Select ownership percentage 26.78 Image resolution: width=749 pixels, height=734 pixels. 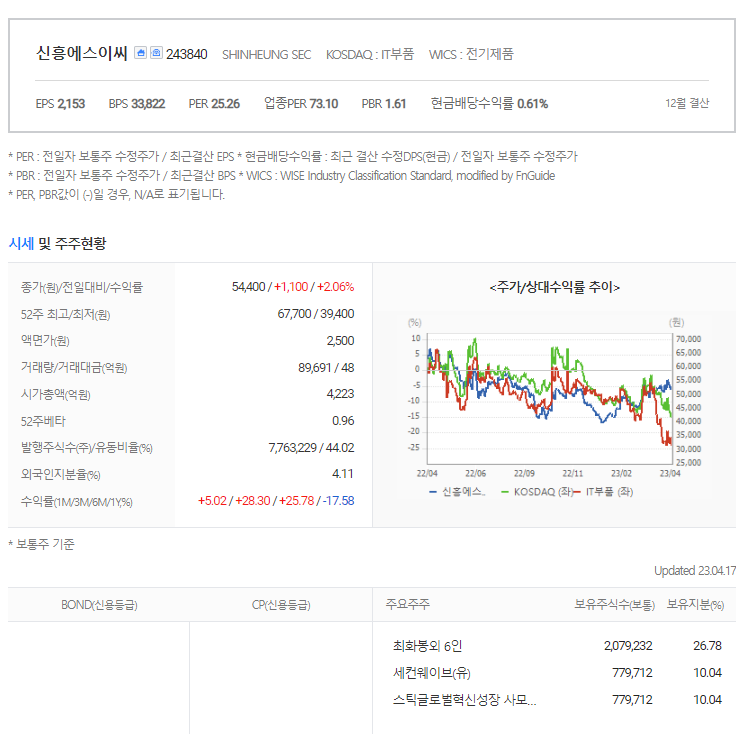(707, 646)
